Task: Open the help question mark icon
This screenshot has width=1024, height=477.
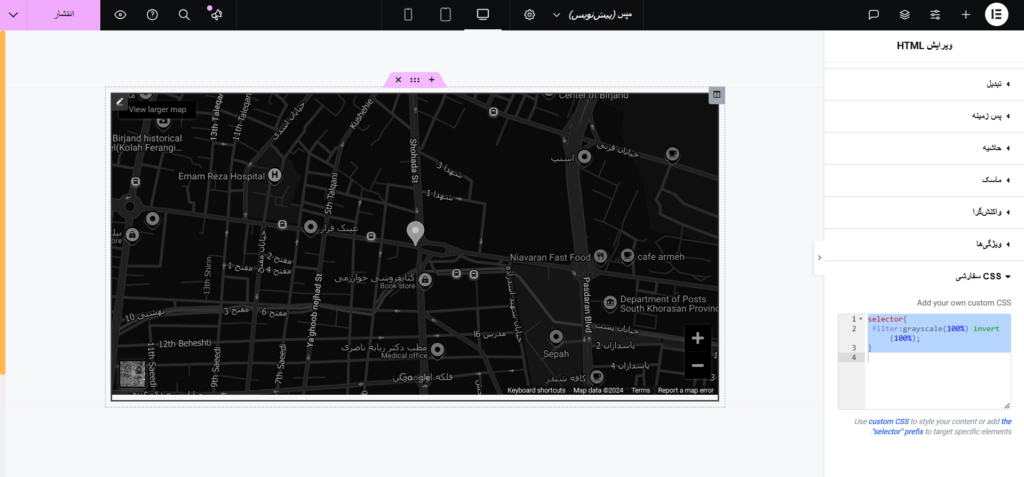Action: click(x=152, y=15)
